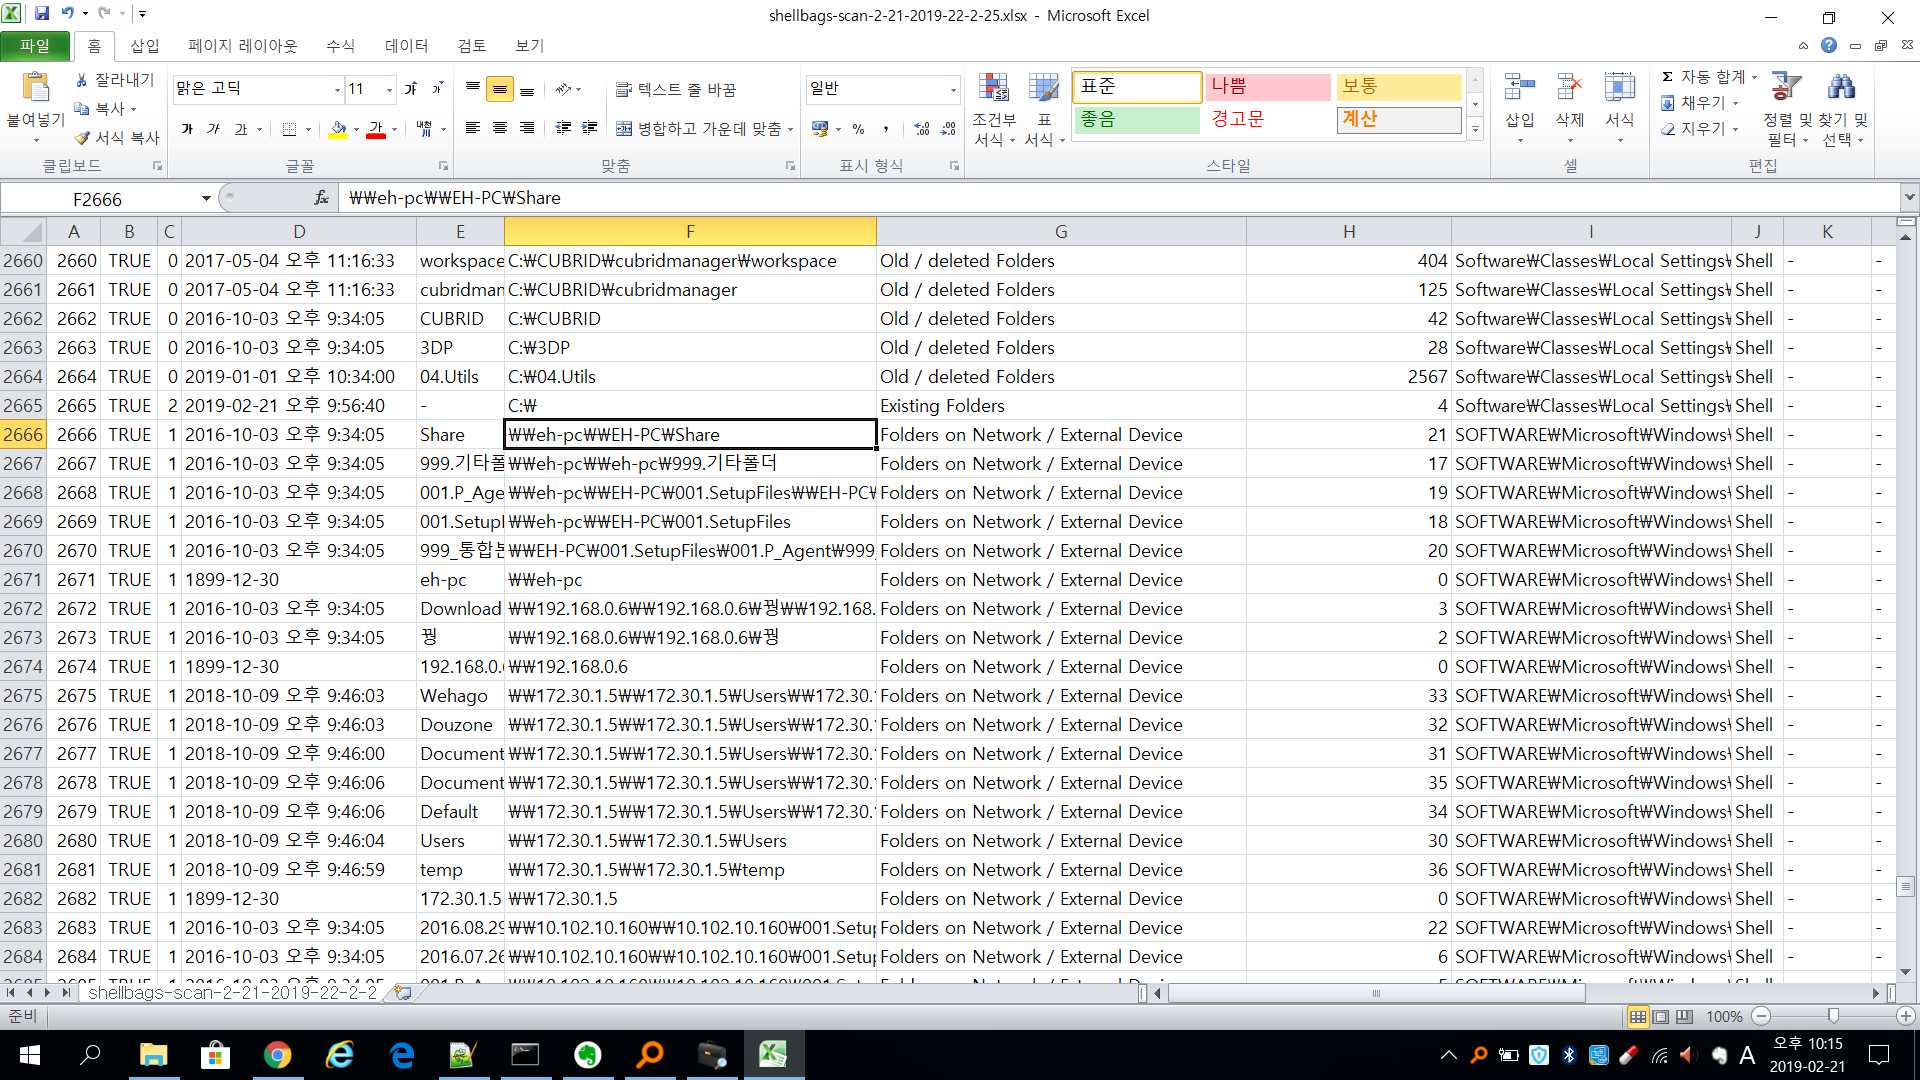Click the Format Painter (서식 복사) brush icon
Viewport: 1920px width, 1080px height.
pos(82,138)
